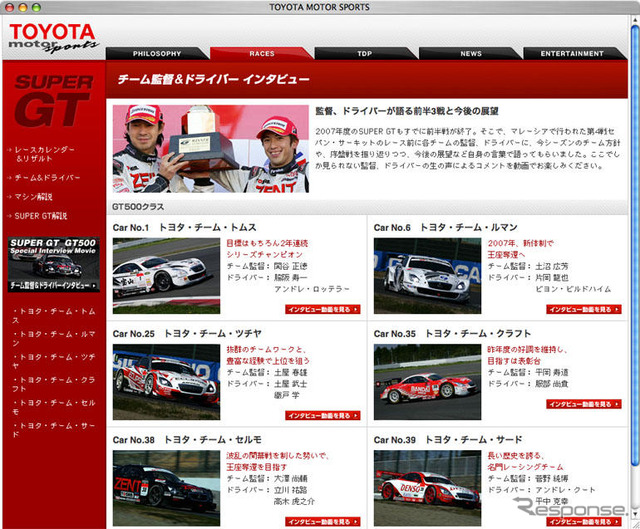This screenshot has height=529, width=640.
Task: Click heading Car No.39 トヨタ・チーム・サード
Action: point(448,440)
